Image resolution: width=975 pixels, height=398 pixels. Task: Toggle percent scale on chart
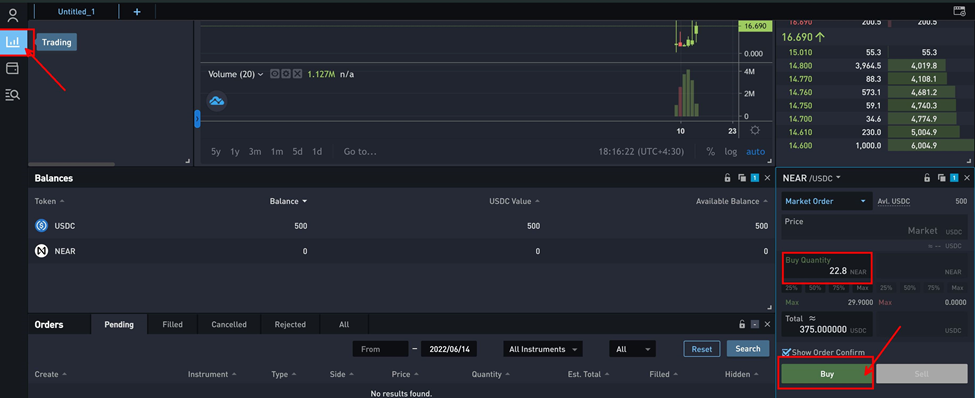(710, 151)
